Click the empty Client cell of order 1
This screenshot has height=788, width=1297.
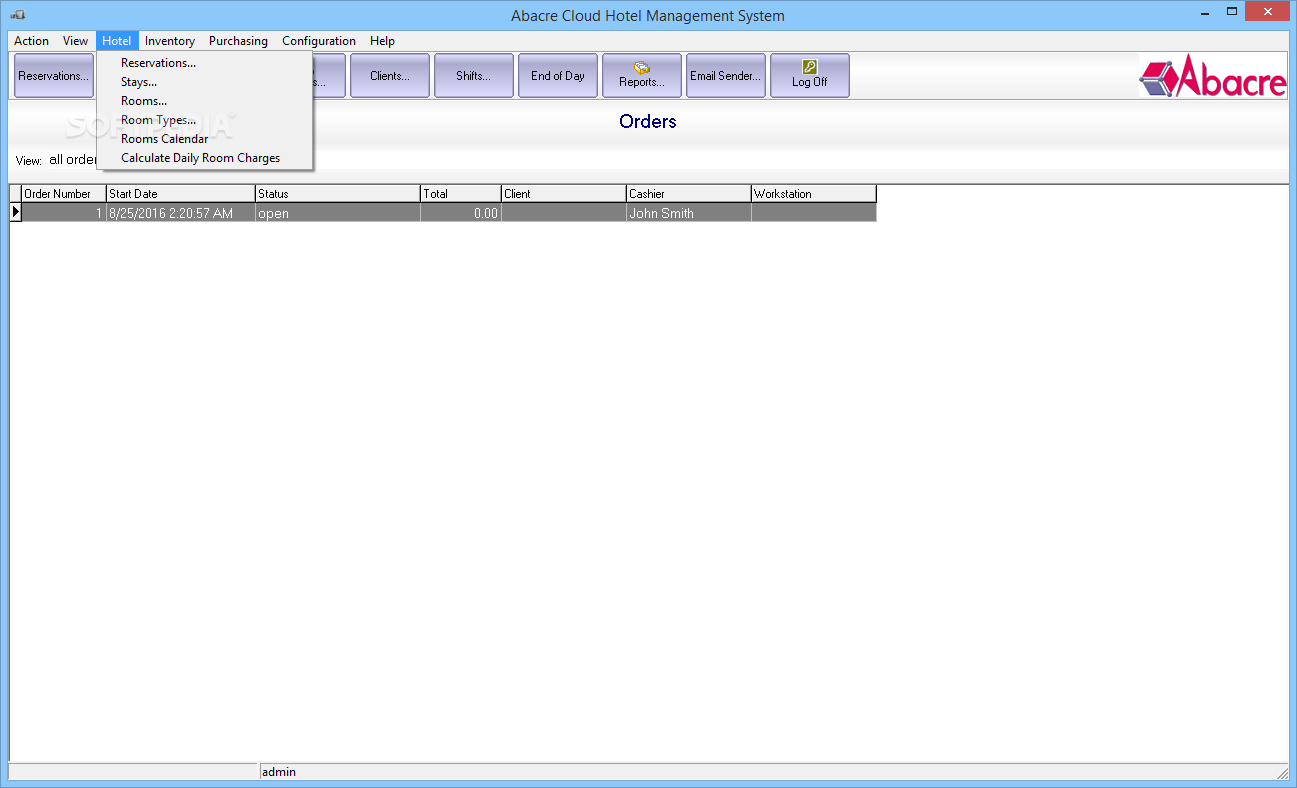564,213
